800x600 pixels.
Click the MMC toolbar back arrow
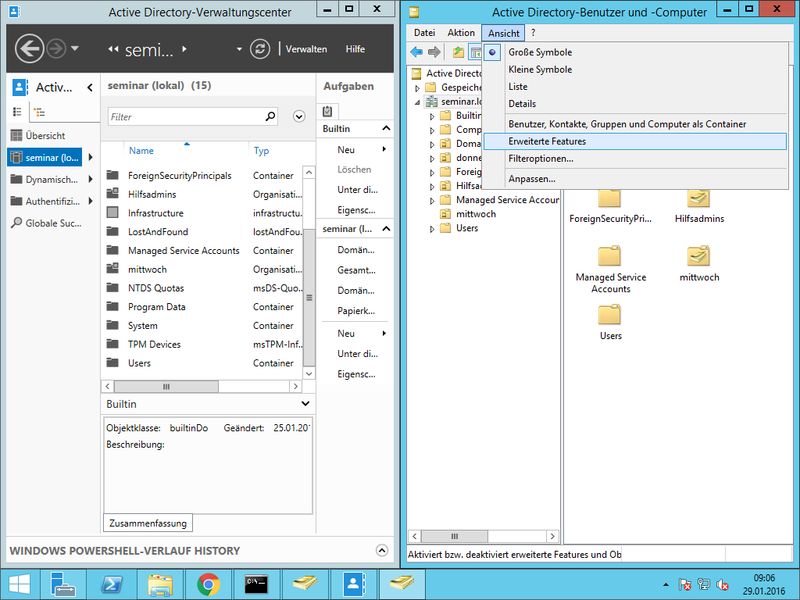[417, 52]
